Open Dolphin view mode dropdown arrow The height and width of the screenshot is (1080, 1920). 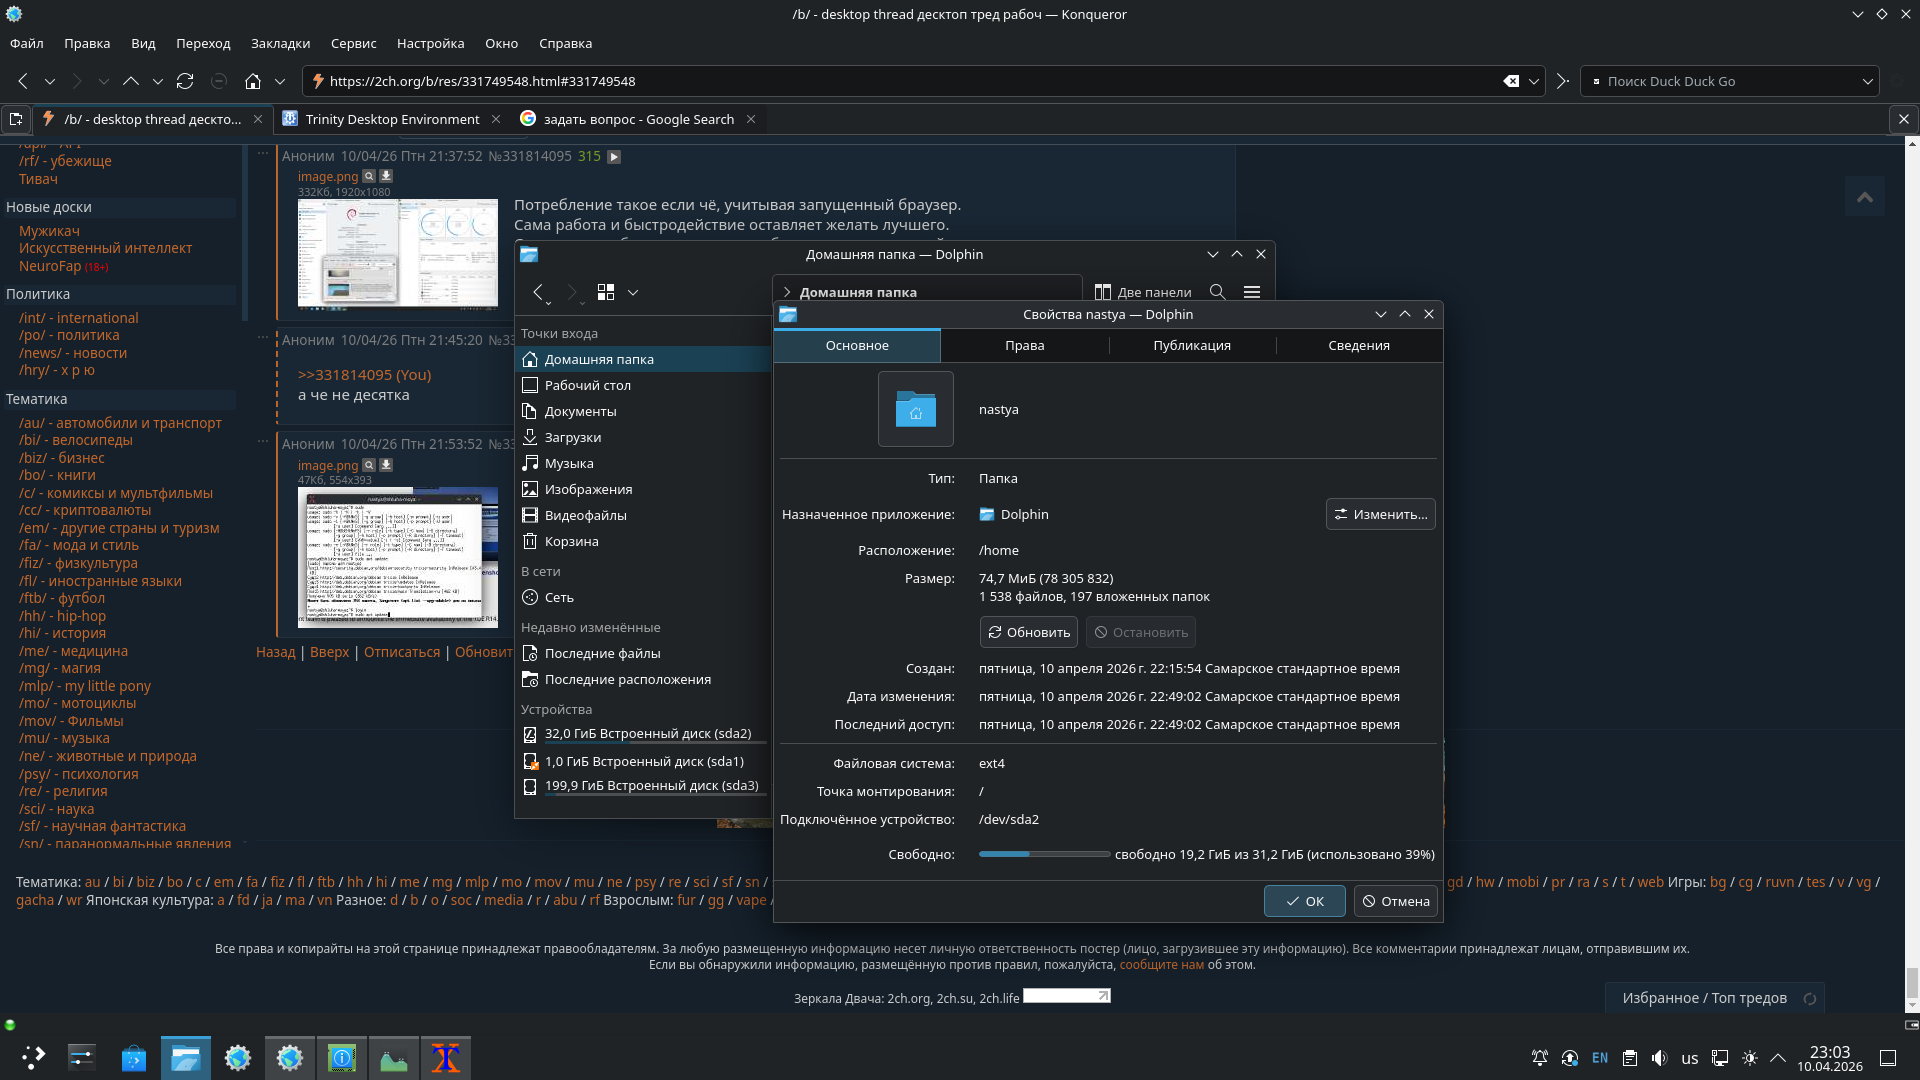(633, 292)
